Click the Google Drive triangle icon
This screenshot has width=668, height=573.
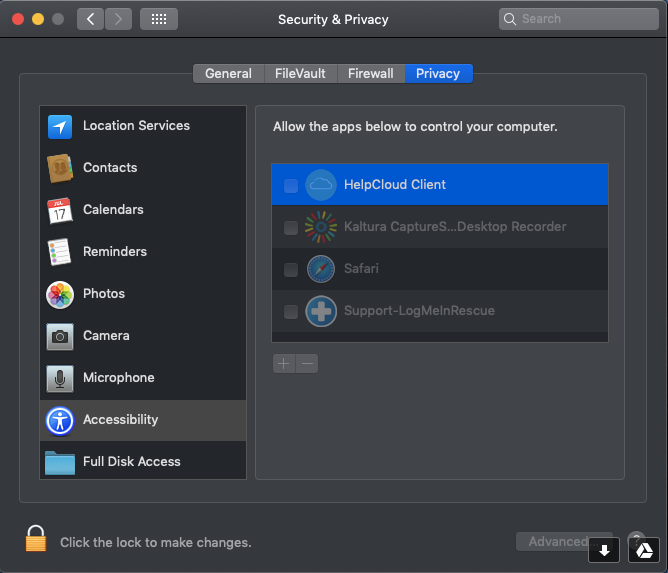pyautogui.click(x=644, y=550)
